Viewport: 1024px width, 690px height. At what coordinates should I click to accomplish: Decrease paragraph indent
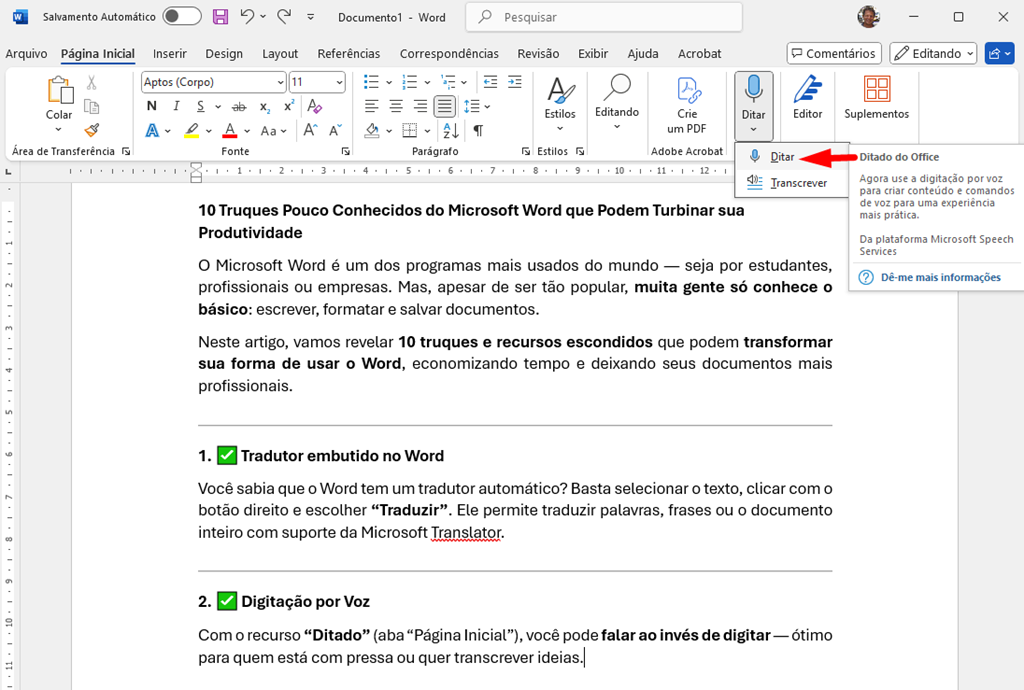click(490, 82)
